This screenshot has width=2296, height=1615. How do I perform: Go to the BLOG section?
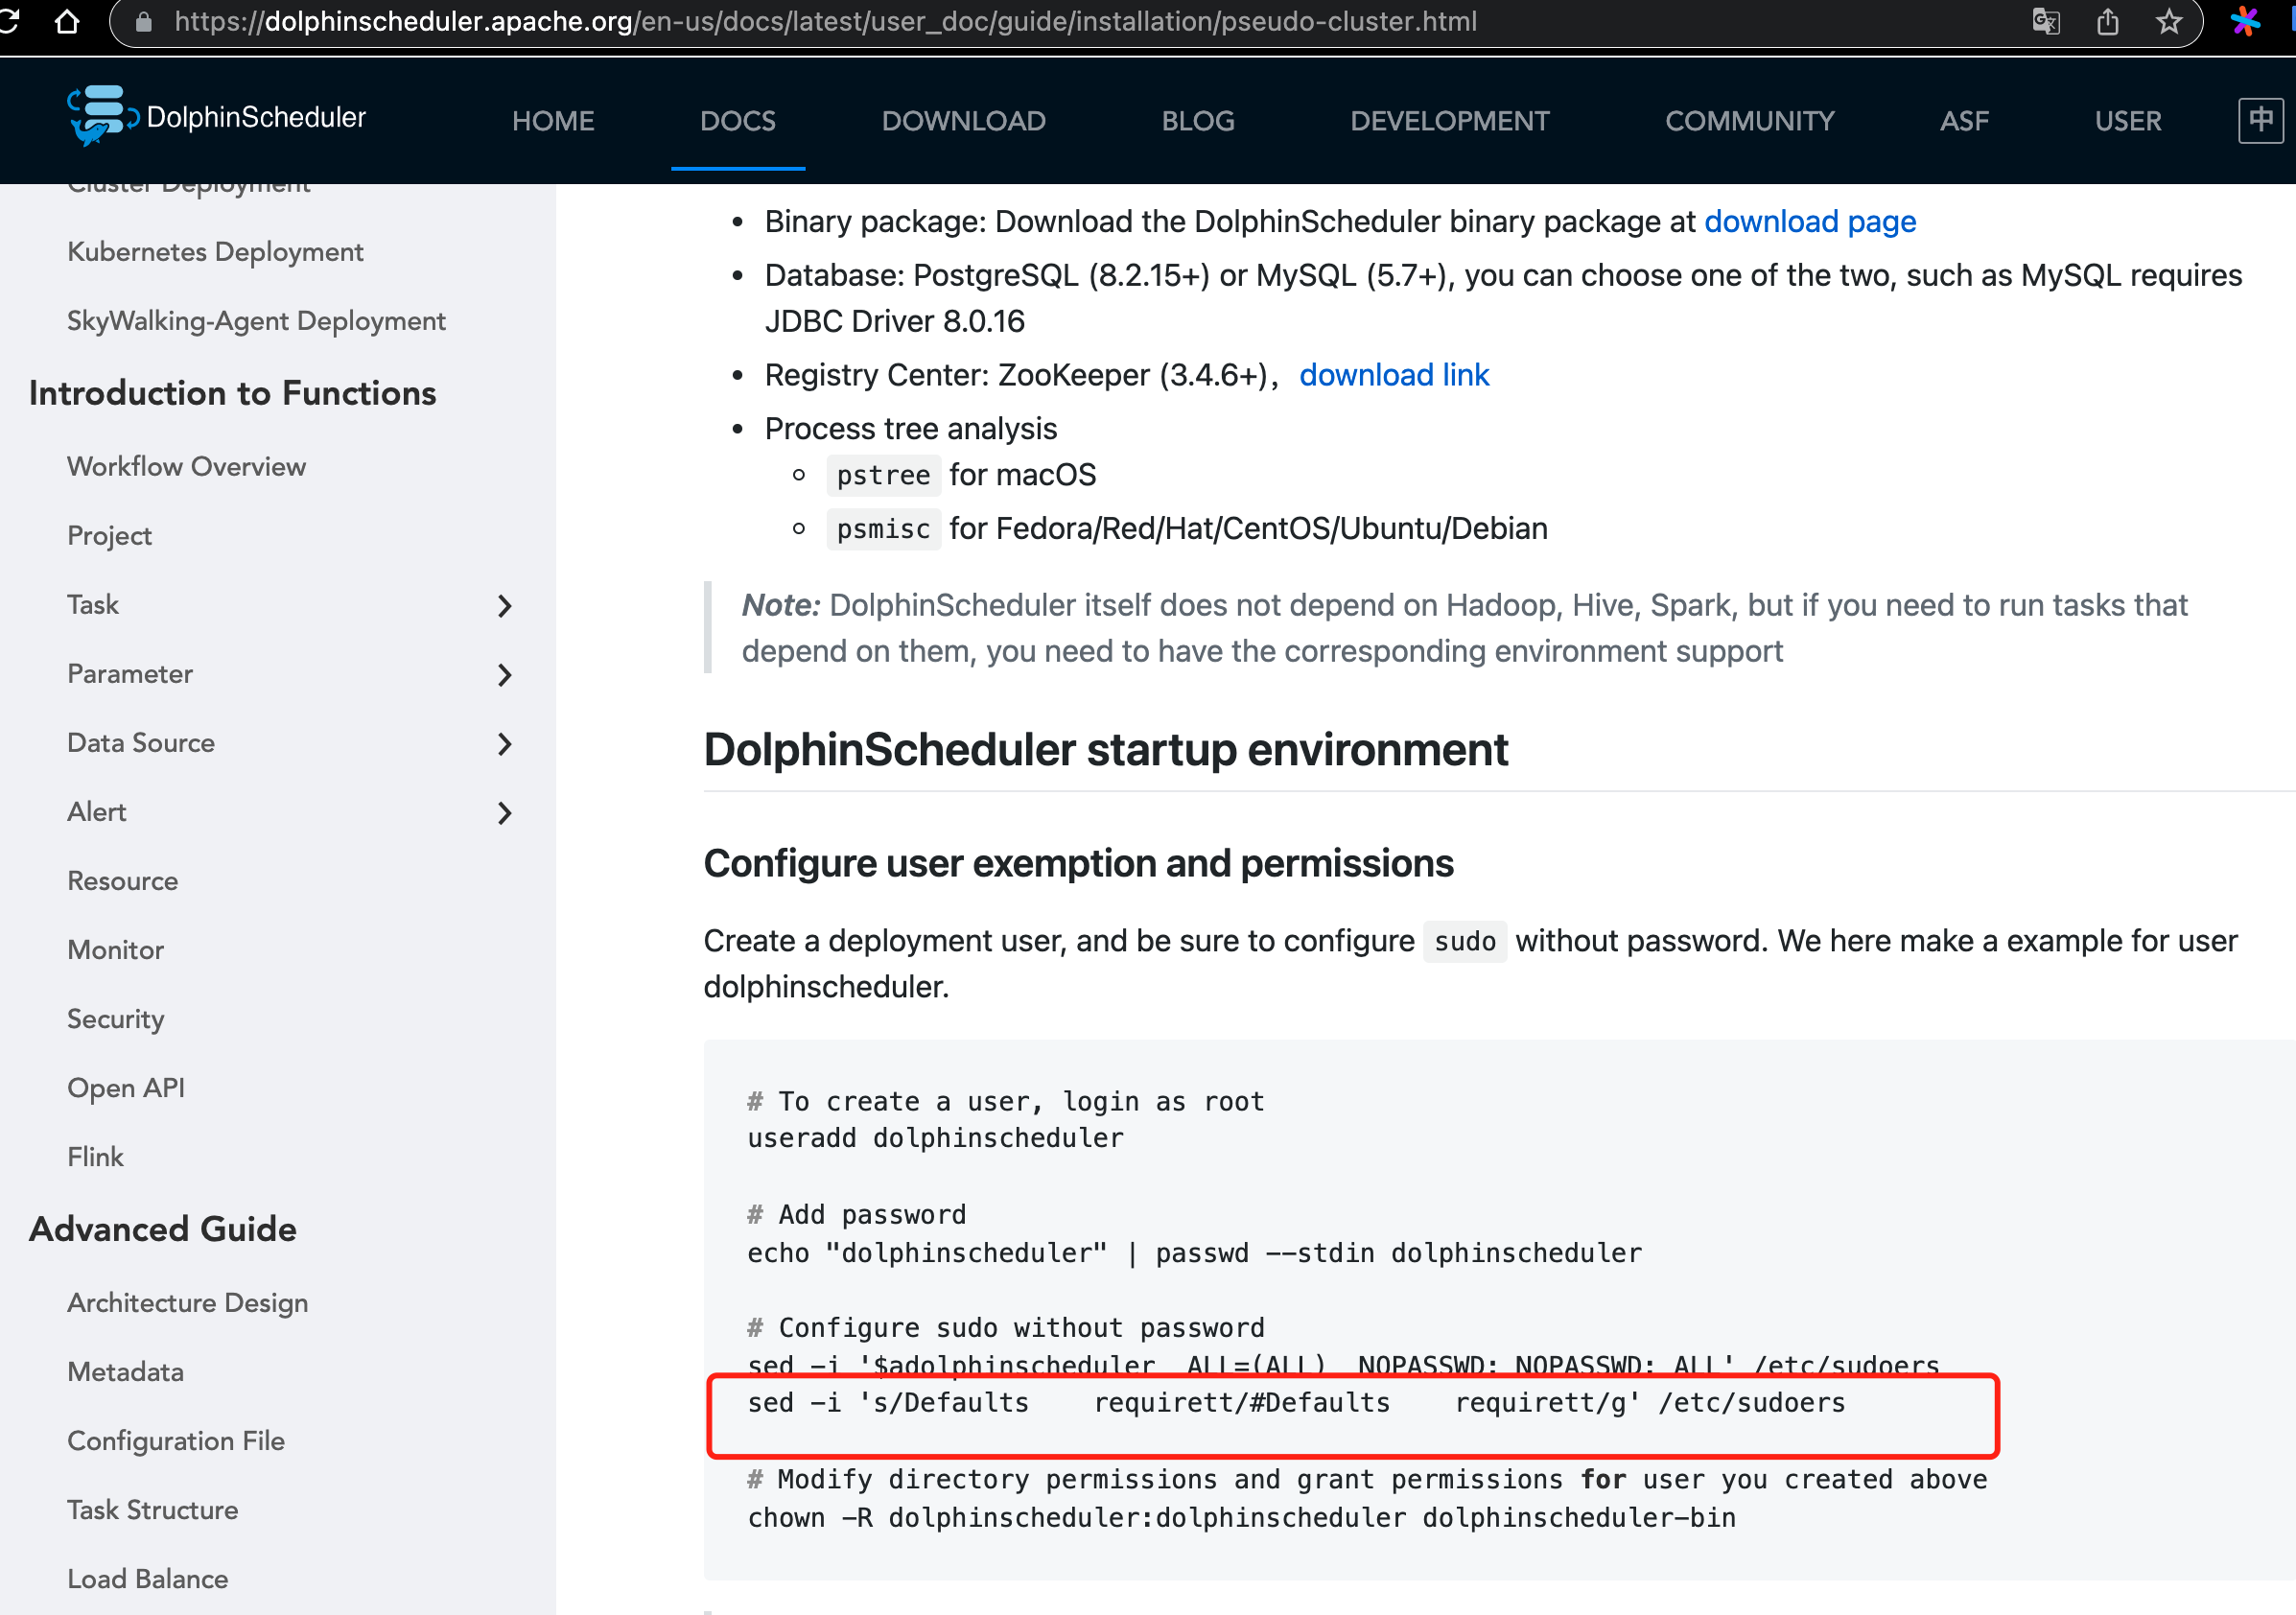pyautogui.click(x=1197, y=120)
